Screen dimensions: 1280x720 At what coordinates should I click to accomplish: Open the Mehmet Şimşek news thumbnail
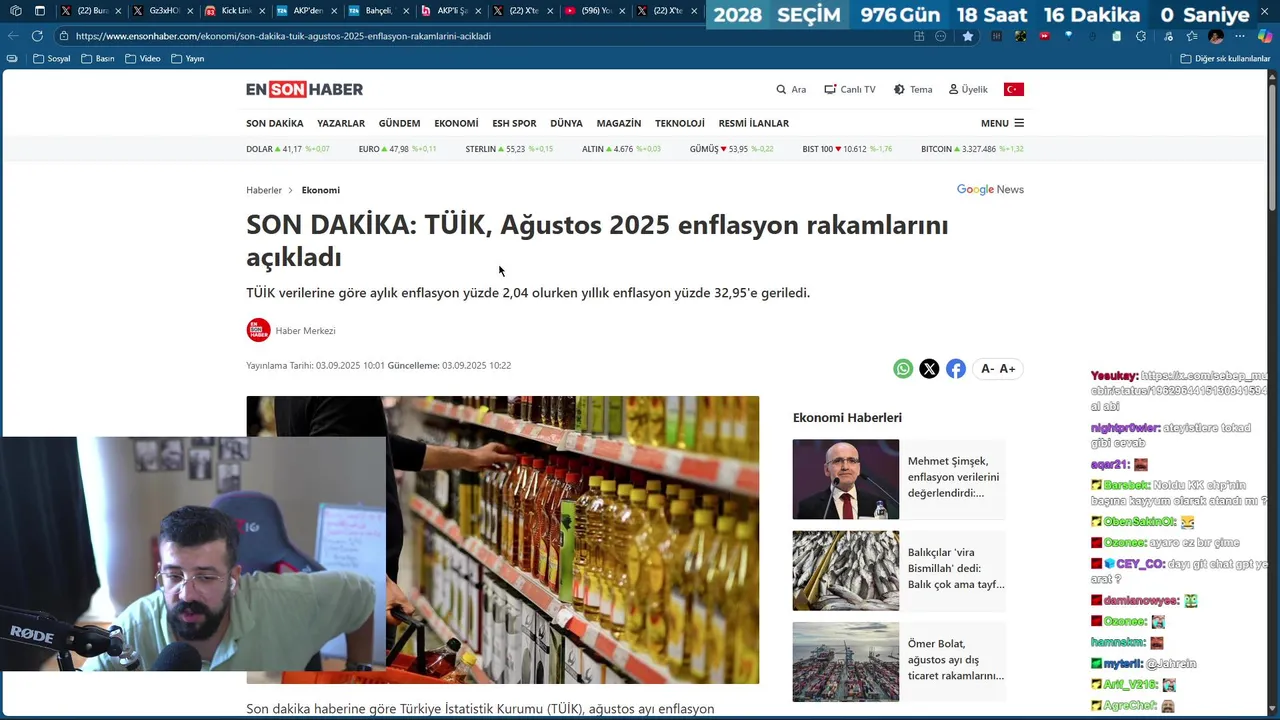point(846,479)
